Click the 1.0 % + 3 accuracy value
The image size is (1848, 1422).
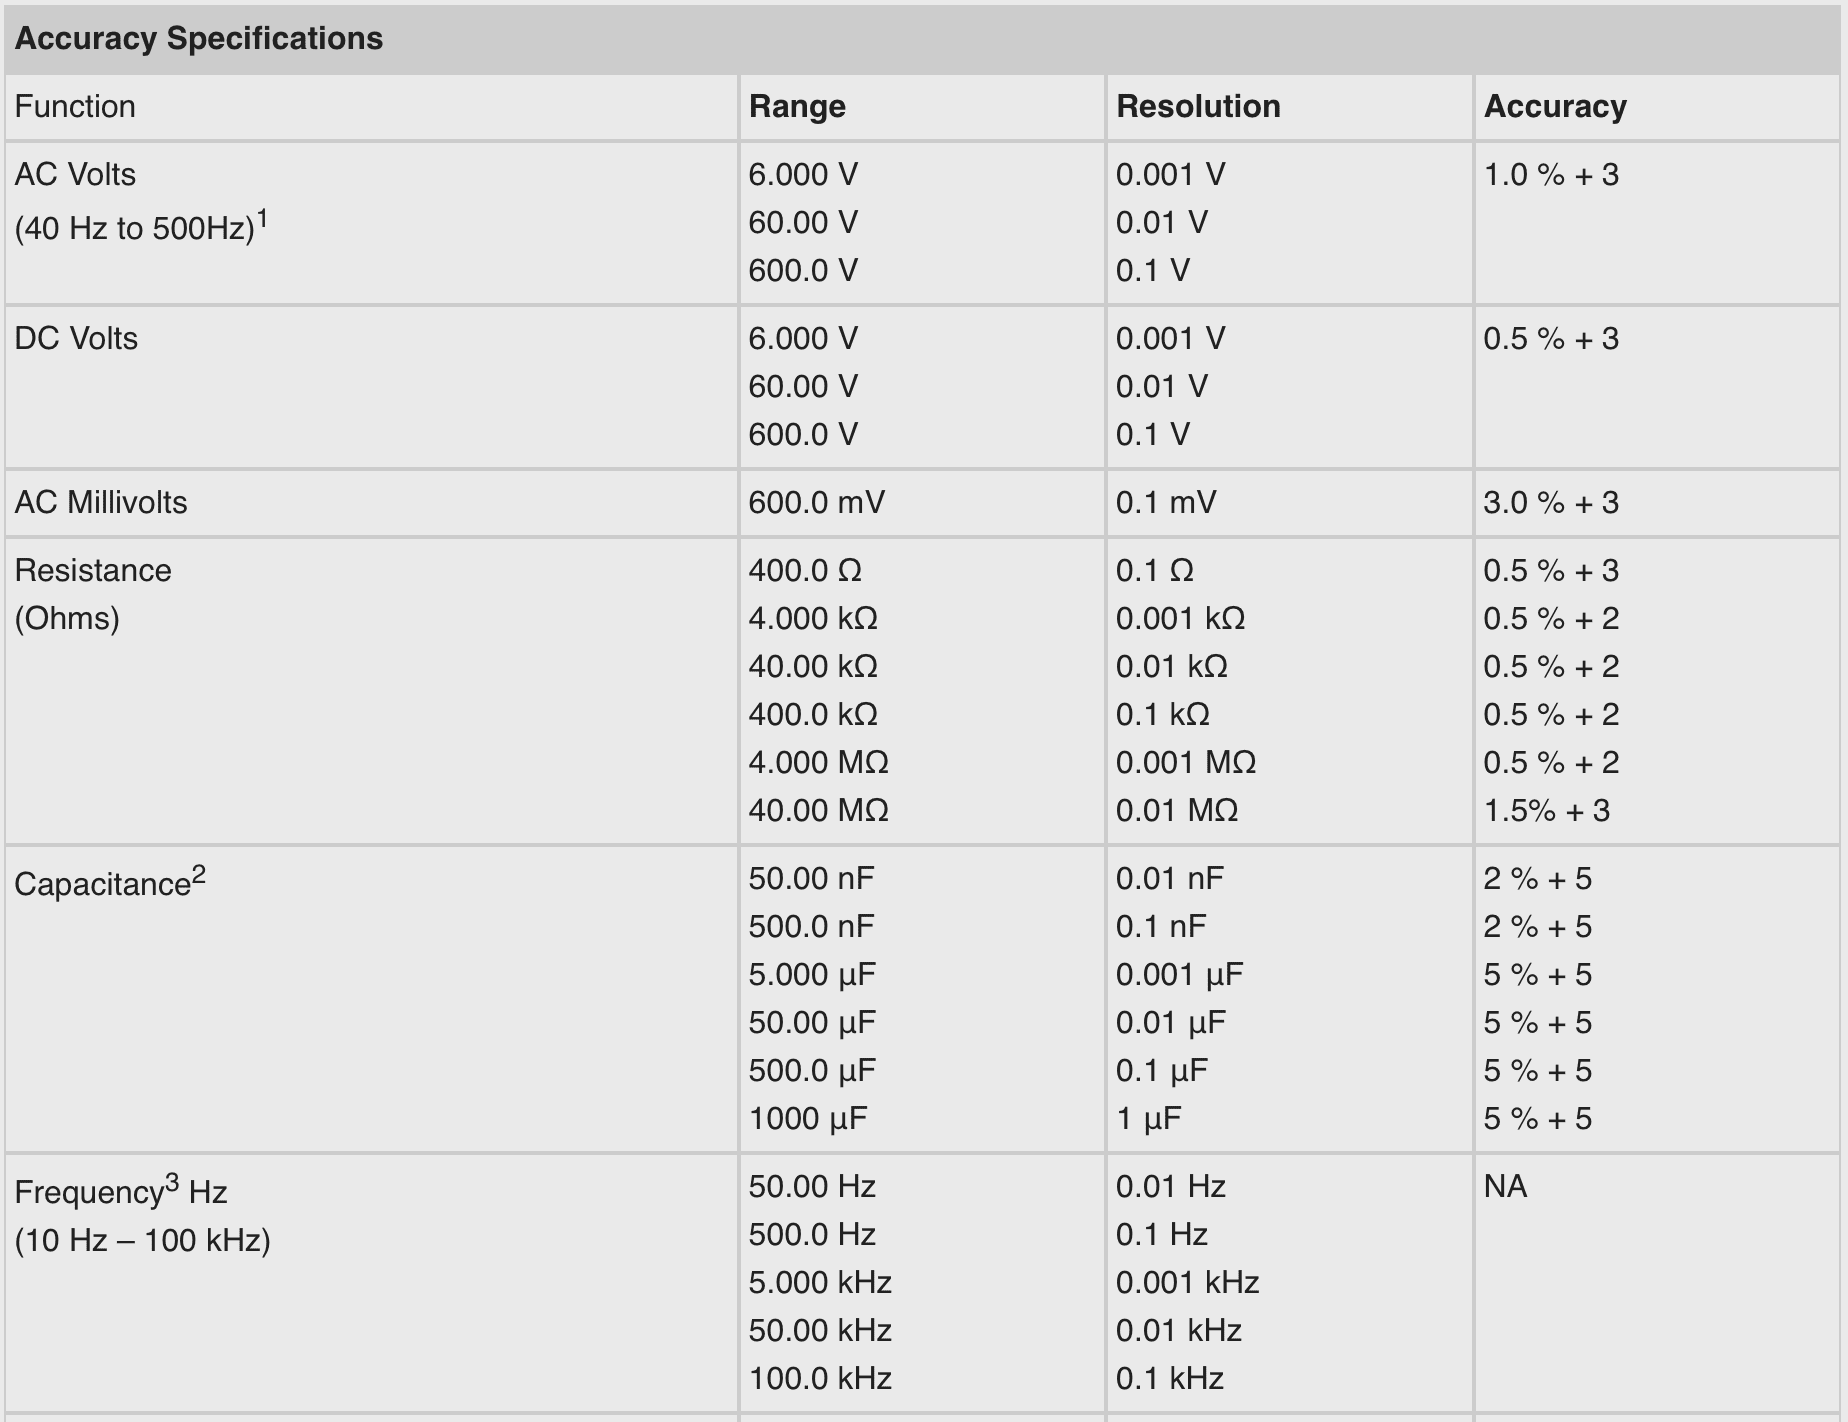1551,175
